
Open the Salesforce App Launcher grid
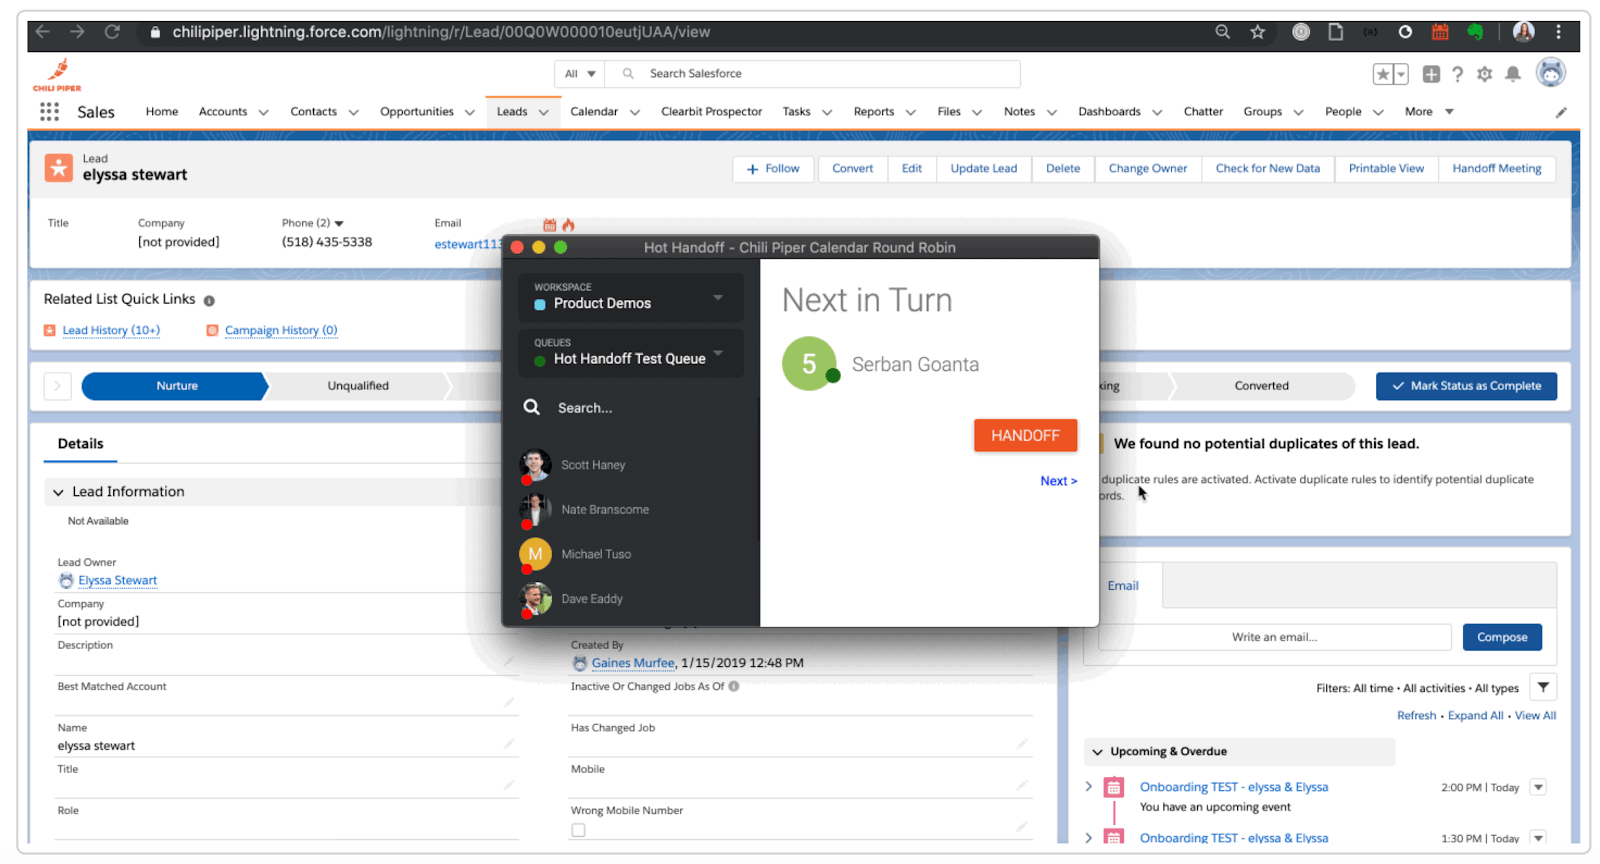coord(49,111)
